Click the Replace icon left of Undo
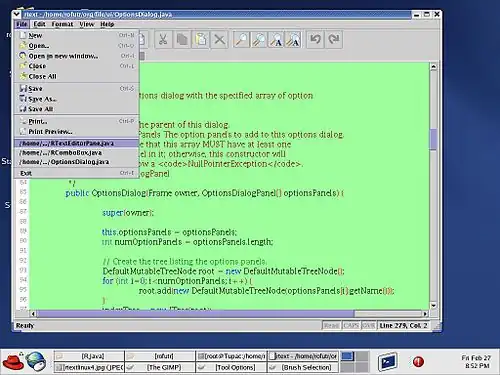 click(294, 40)
